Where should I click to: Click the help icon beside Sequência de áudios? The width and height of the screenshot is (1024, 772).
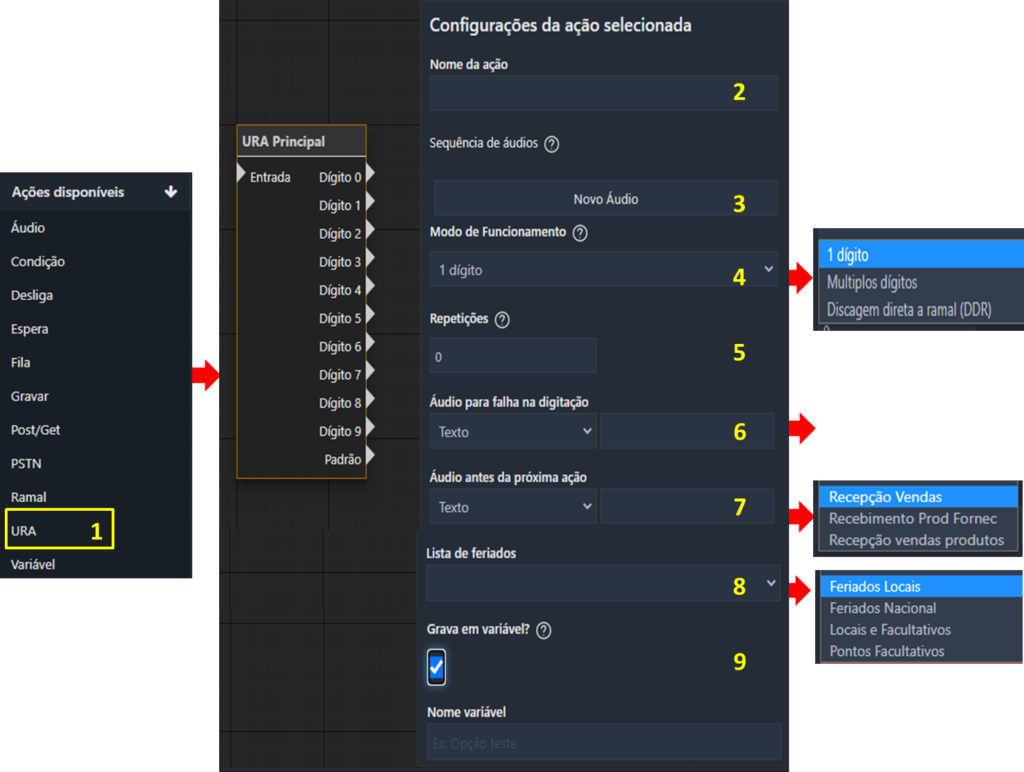pos(552,144)
